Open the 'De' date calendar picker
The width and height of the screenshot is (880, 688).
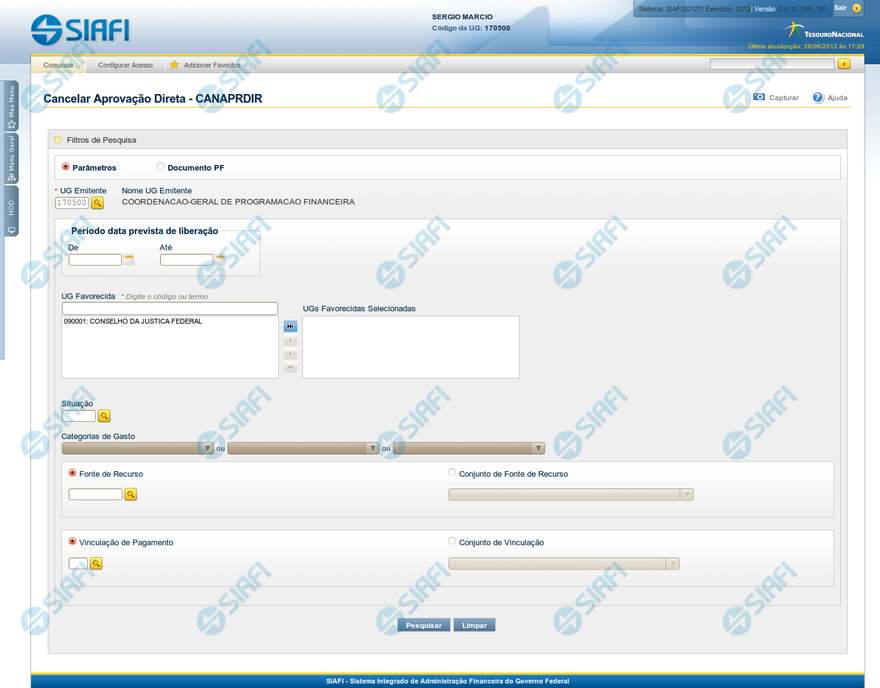tap(129, 260)
